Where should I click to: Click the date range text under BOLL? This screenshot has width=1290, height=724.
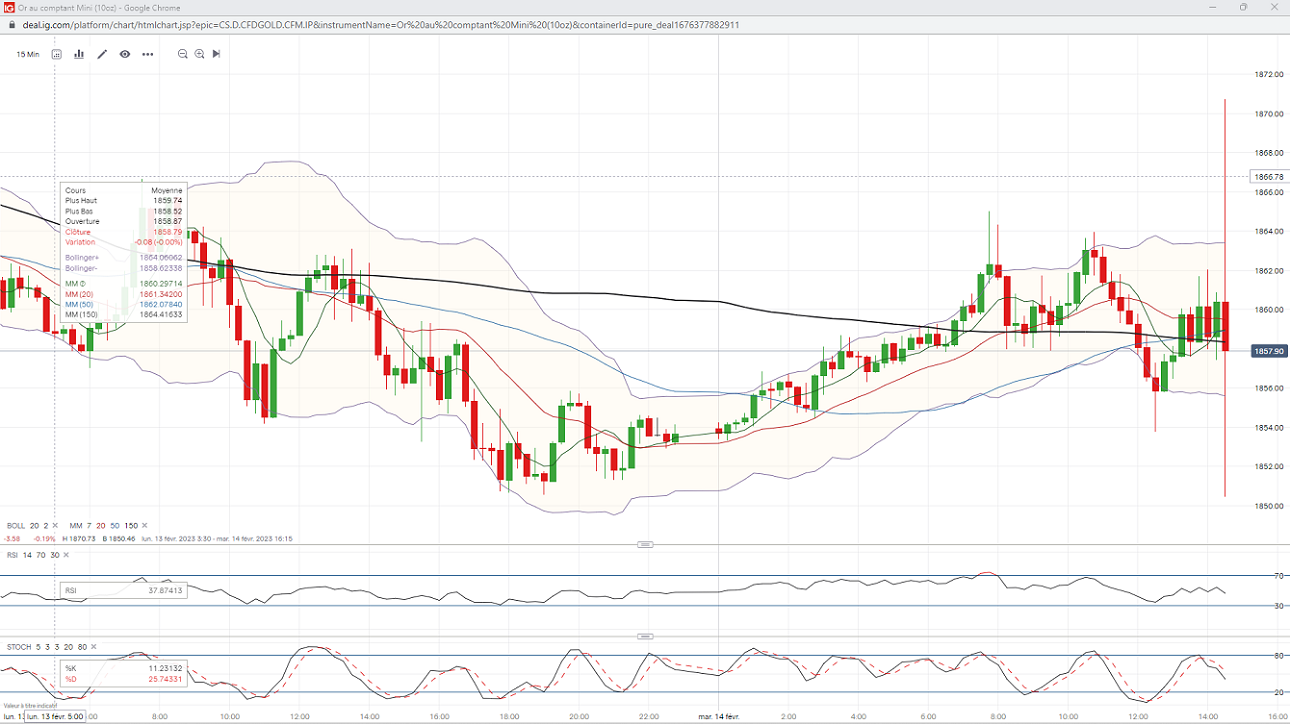pos(217,538)
